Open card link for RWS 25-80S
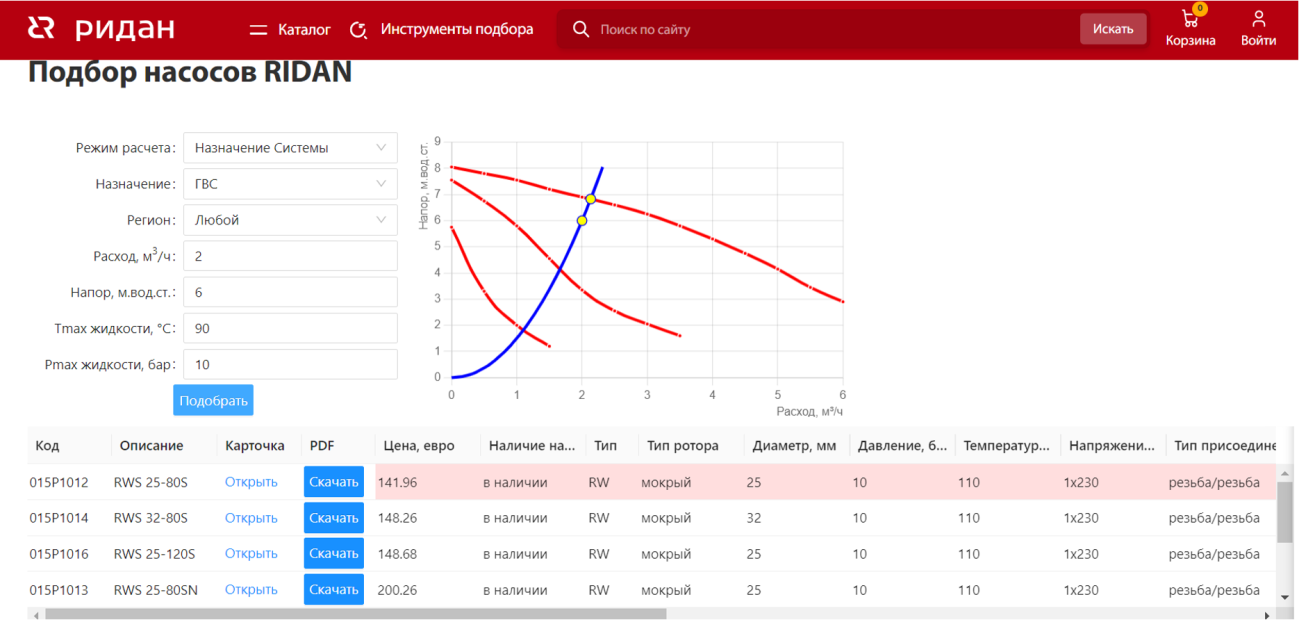The width and height of the screenshot is (1299, 620). [251, 482]
